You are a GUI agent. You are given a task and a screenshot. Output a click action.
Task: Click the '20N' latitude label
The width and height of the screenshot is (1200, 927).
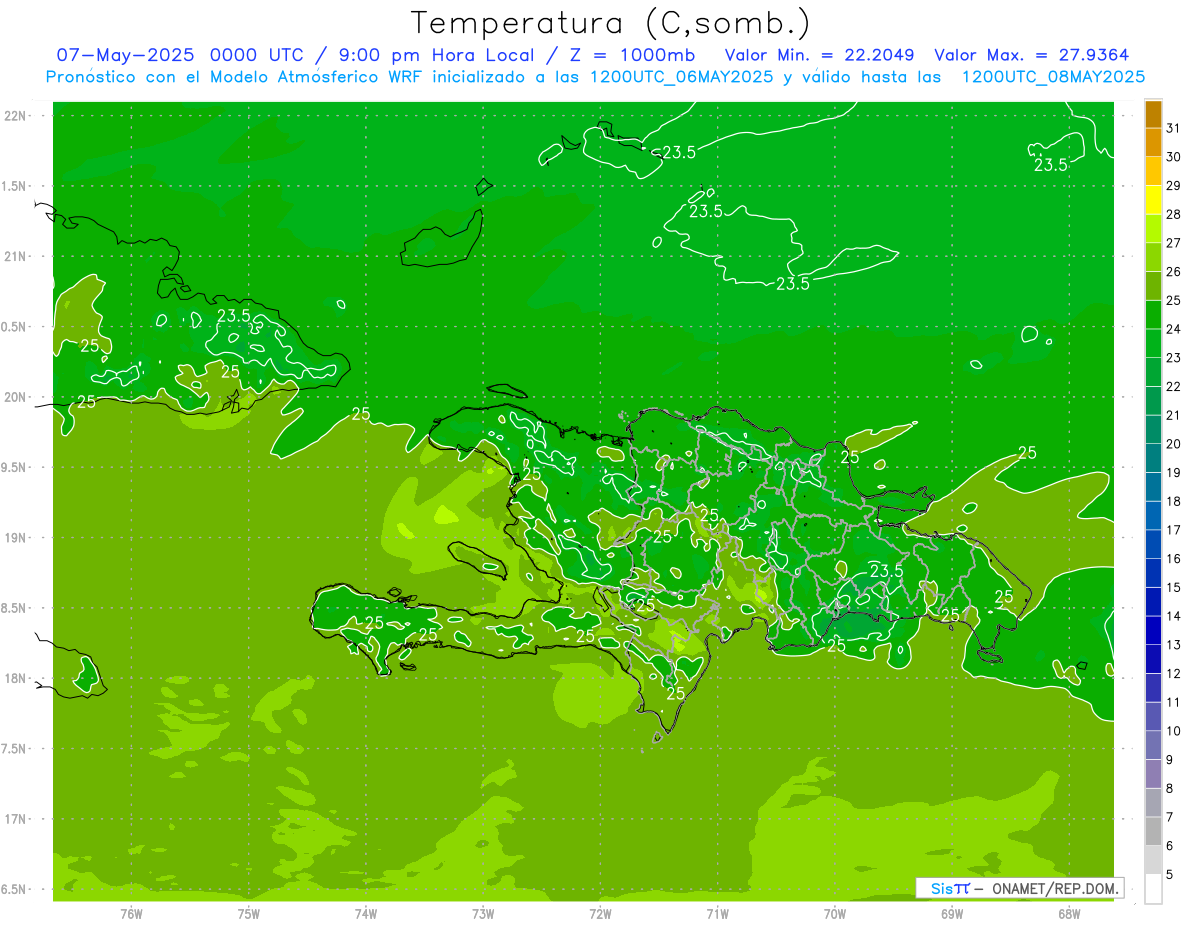[17, 397]
